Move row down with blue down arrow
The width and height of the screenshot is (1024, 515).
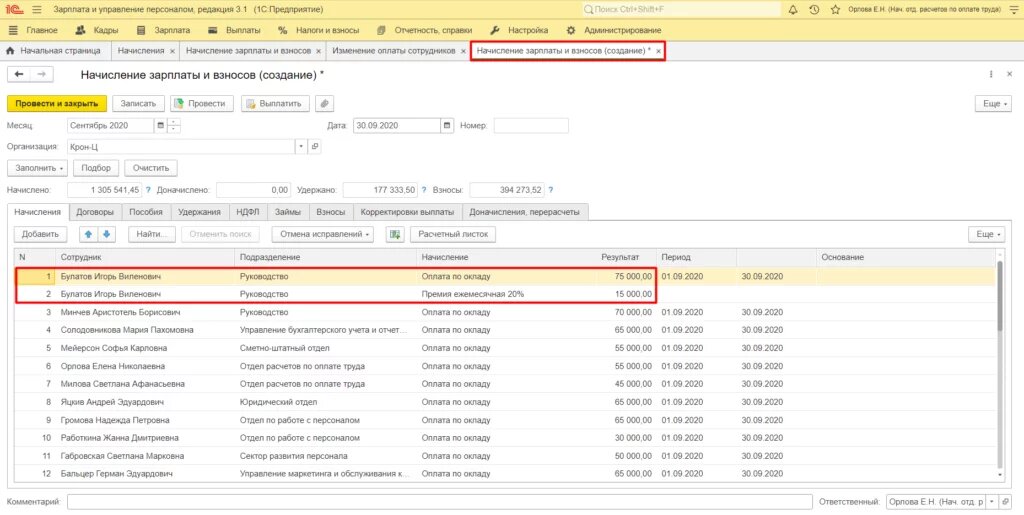pyautogui.click(x=106, y=234)
